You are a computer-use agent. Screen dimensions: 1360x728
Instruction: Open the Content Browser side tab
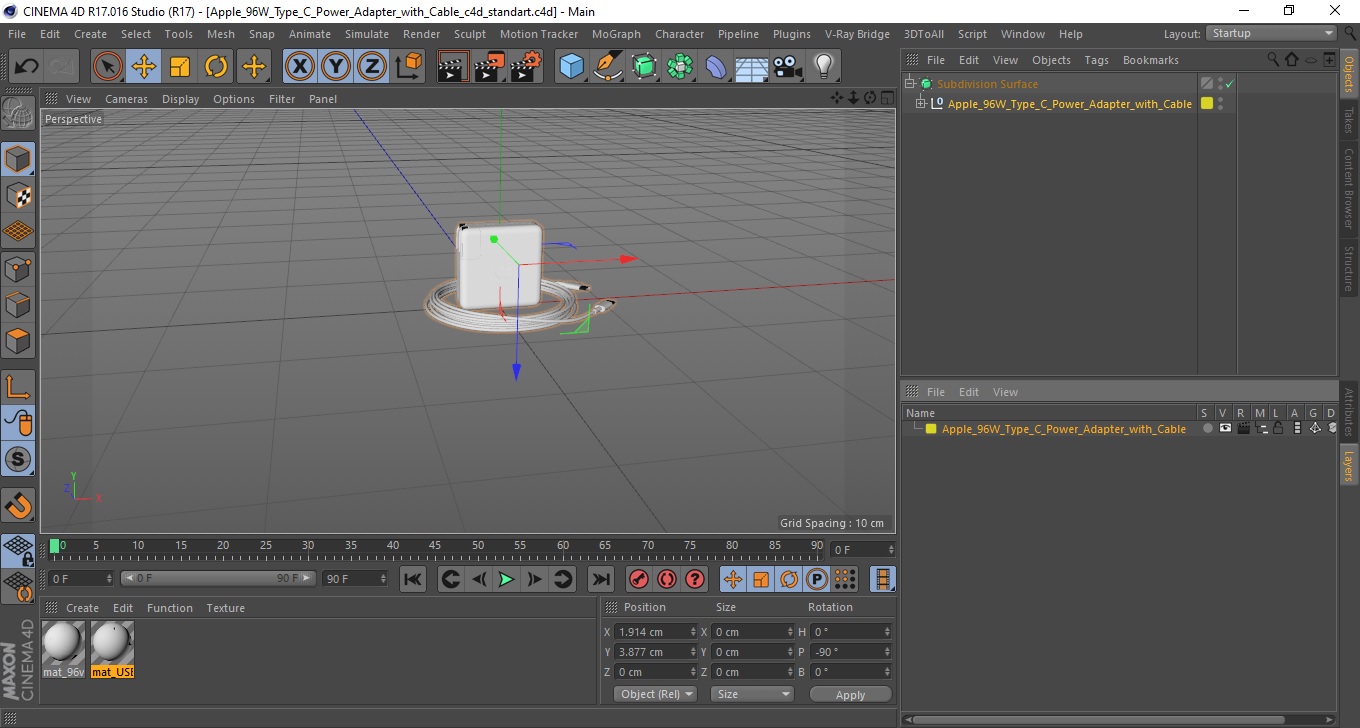tap(1348, 188)
